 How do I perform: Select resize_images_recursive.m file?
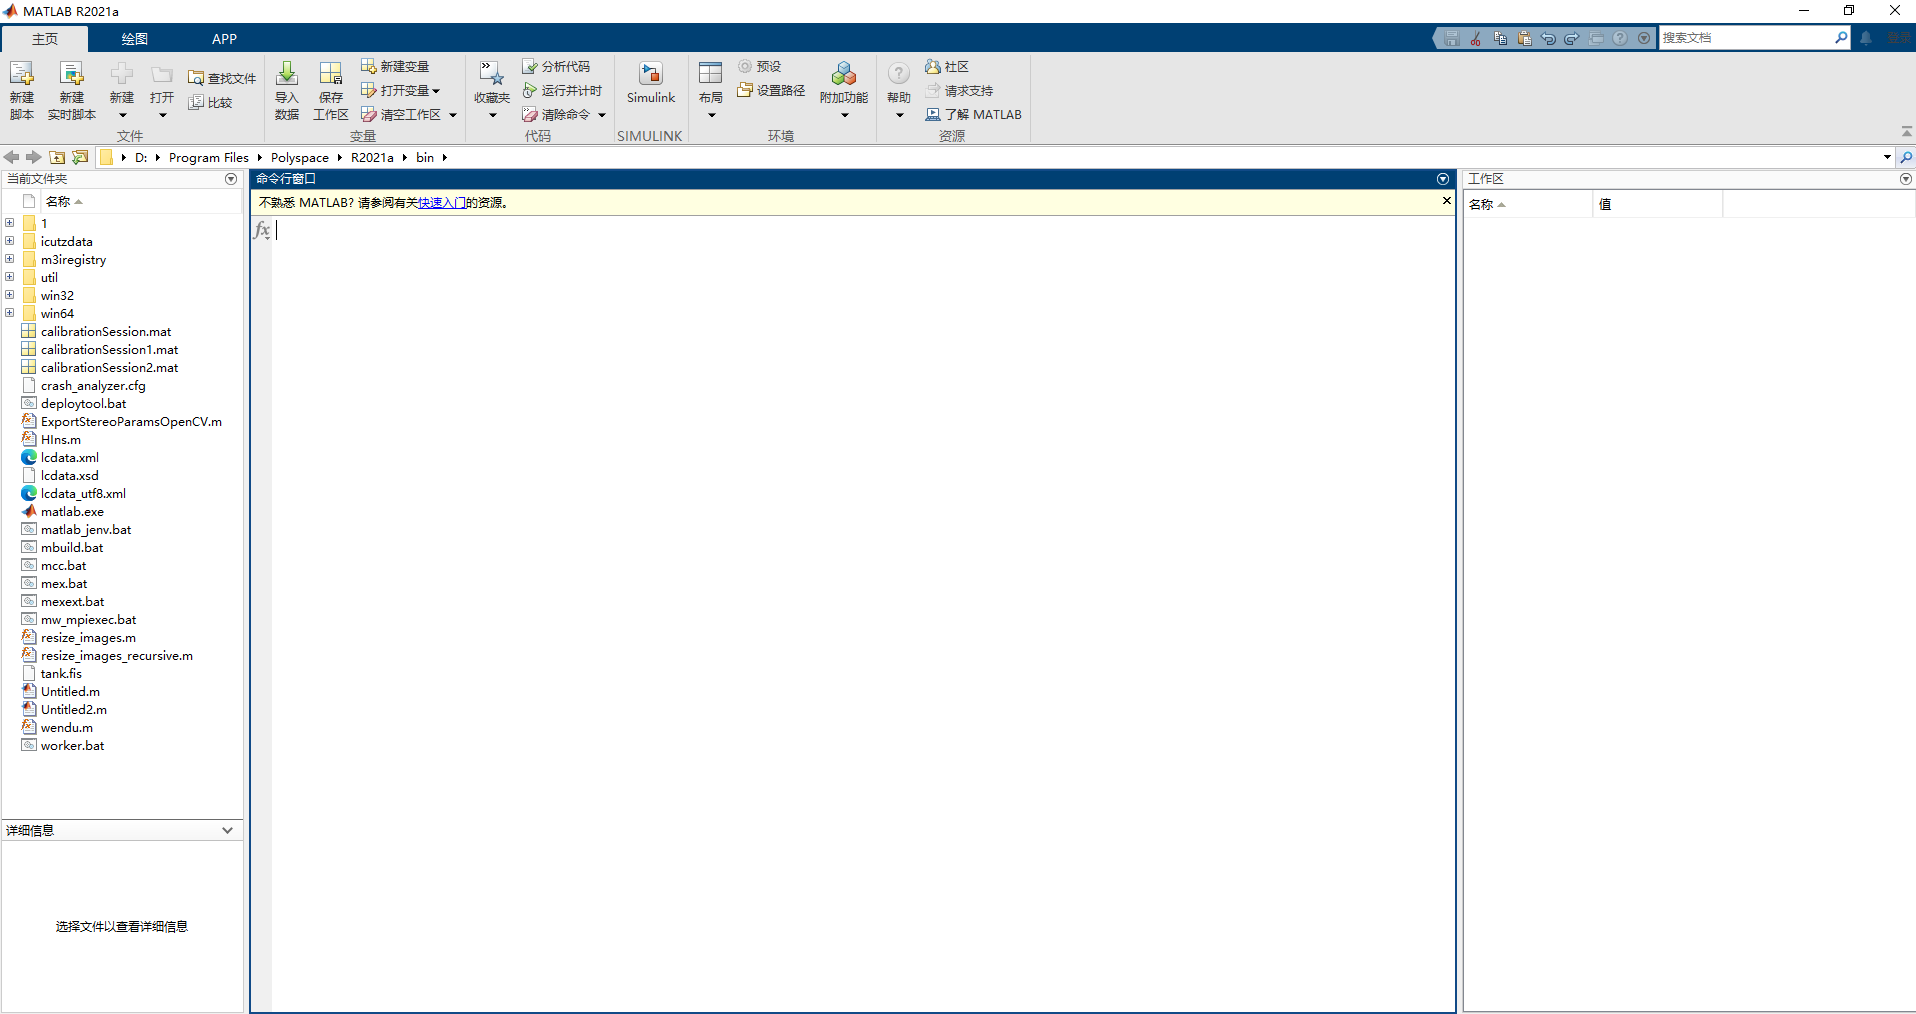click(x=117, y=655)
